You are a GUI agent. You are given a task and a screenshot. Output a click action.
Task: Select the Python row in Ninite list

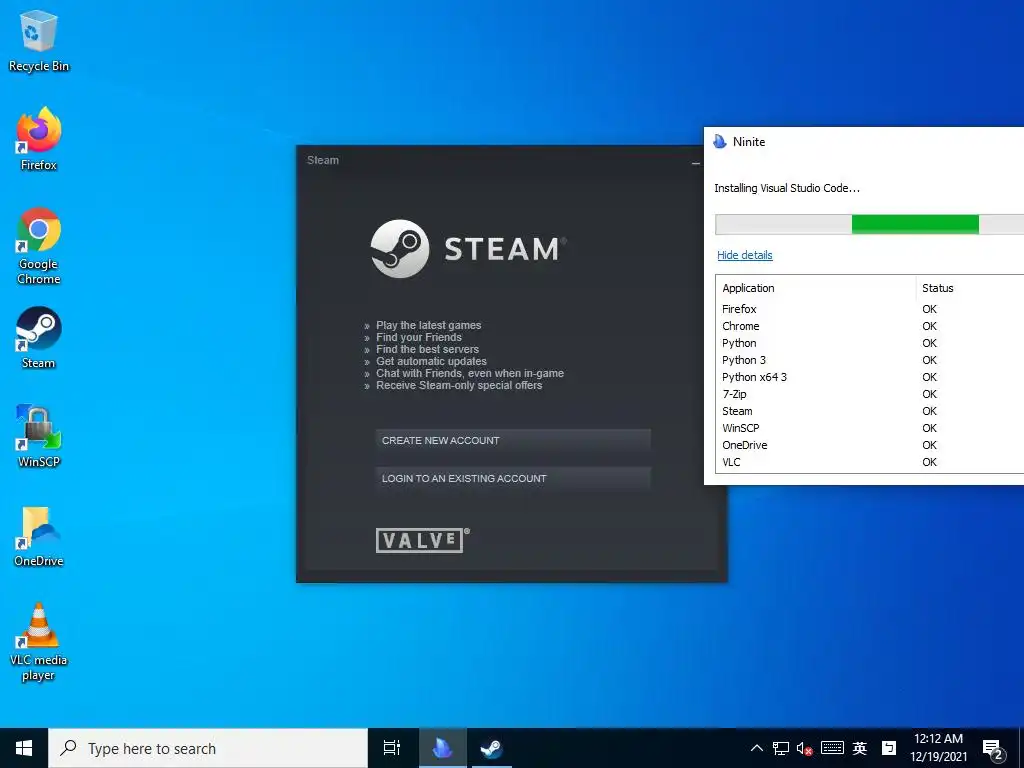click(x=870, y=343)
